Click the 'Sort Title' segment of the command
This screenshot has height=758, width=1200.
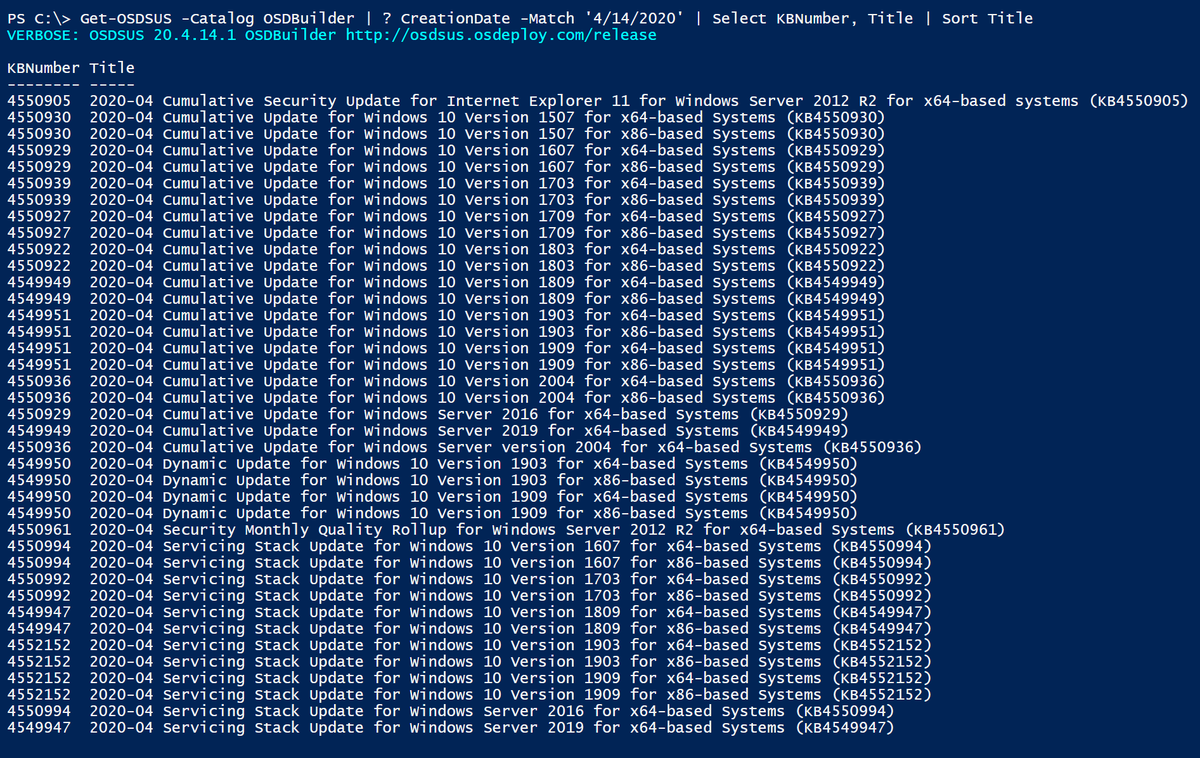[x=987, y=18]
